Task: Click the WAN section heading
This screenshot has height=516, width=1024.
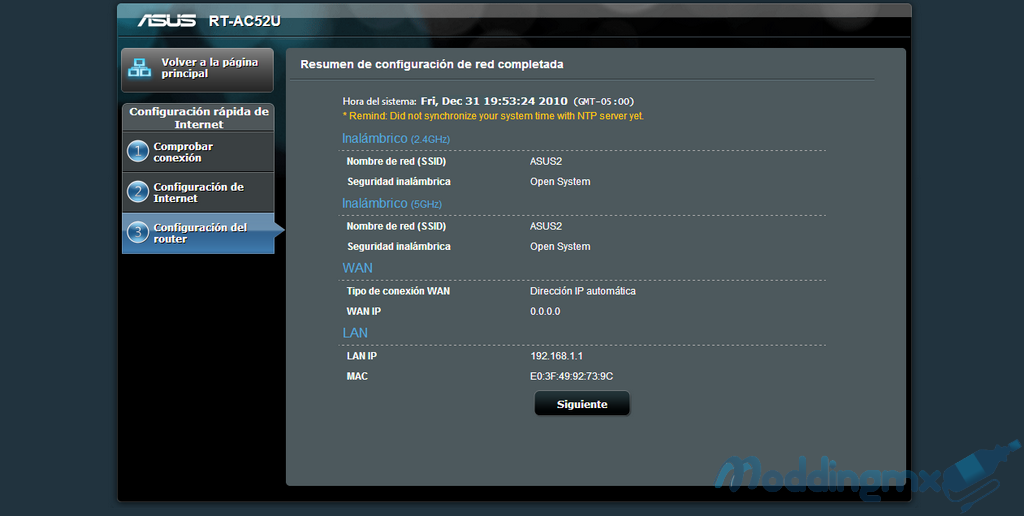Action: (x=357, y=268)
